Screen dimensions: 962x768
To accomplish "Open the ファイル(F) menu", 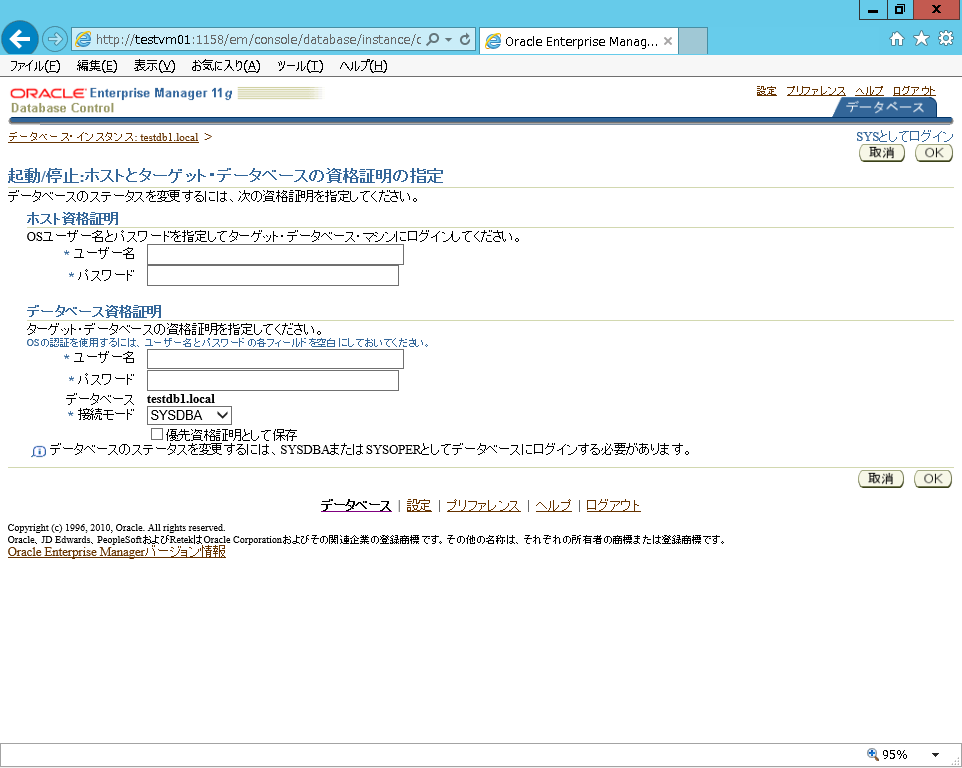I will [x=35, y=66].
